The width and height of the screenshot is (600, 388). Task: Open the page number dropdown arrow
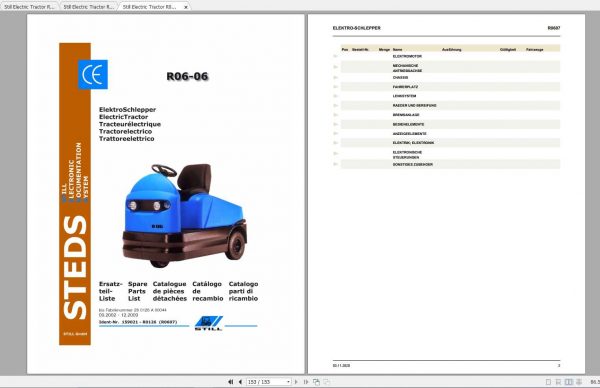click(288, 382)
